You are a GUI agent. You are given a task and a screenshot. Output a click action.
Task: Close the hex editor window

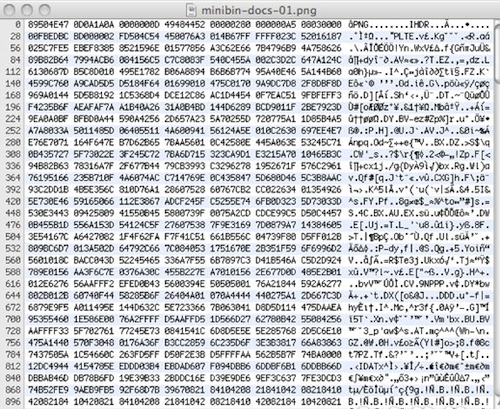(9, 10)
